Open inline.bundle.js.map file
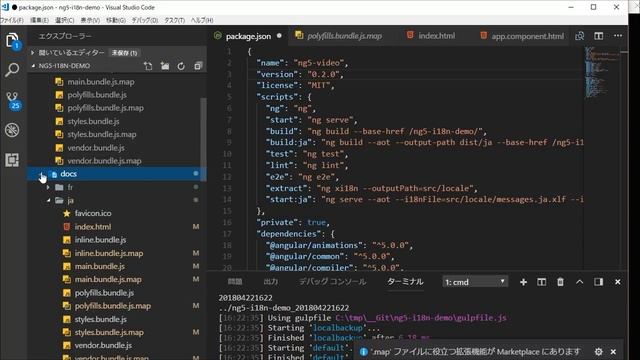Image resolution: width=640 pixels, height=360 pixels. [109, 253]
